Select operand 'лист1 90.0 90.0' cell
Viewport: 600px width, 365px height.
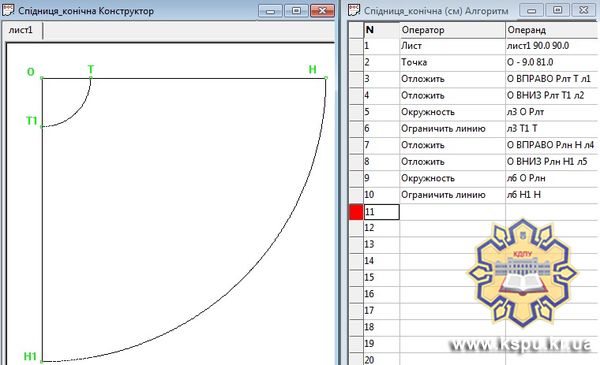[552, 46]
